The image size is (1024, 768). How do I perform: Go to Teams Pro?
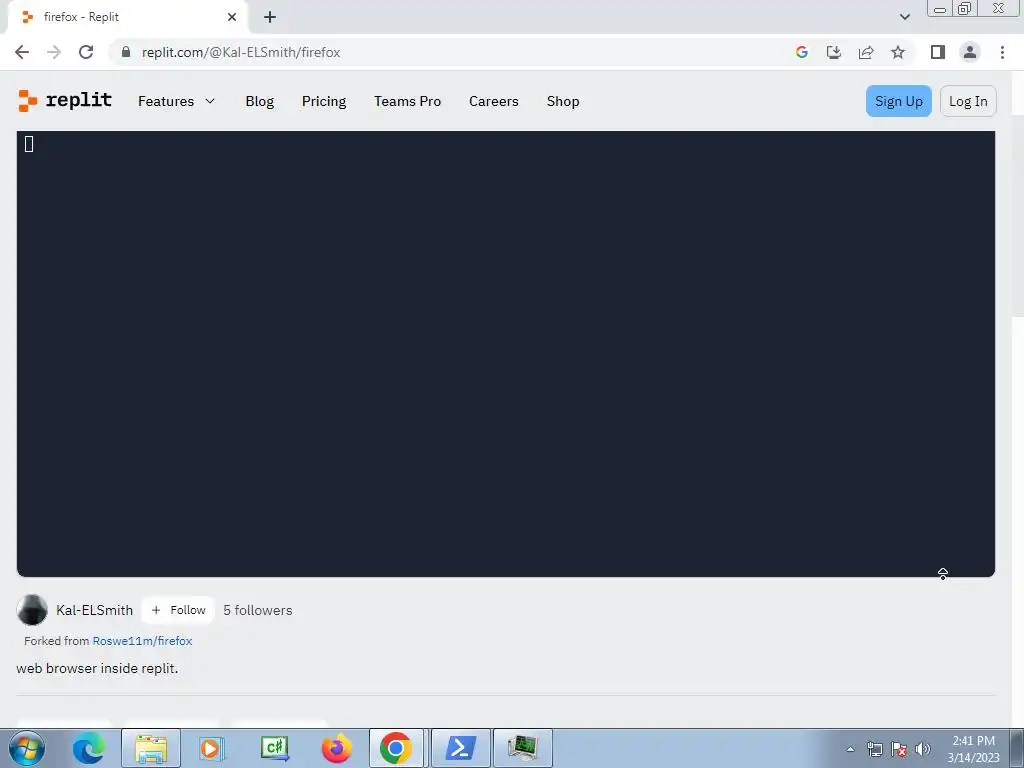[408, 101]
